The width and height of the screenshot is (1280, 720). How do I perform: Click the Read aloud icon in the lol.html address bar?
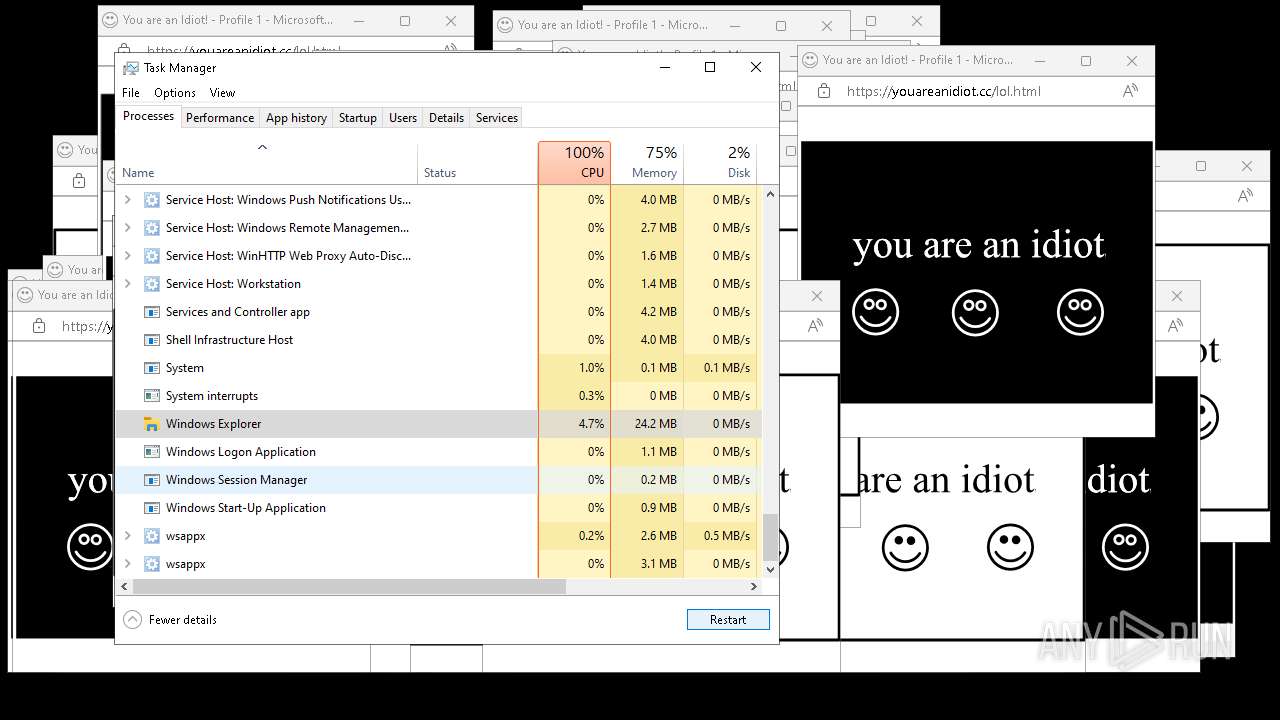coord(1130,91)
